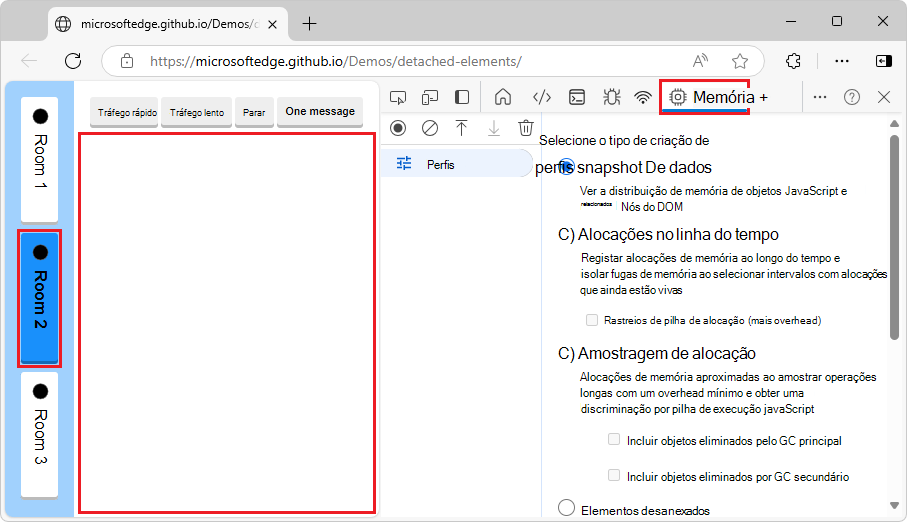Open the DevTools more options ellipsis menu
This screenshot has width=907, height=522.
(x=819, y=97)
